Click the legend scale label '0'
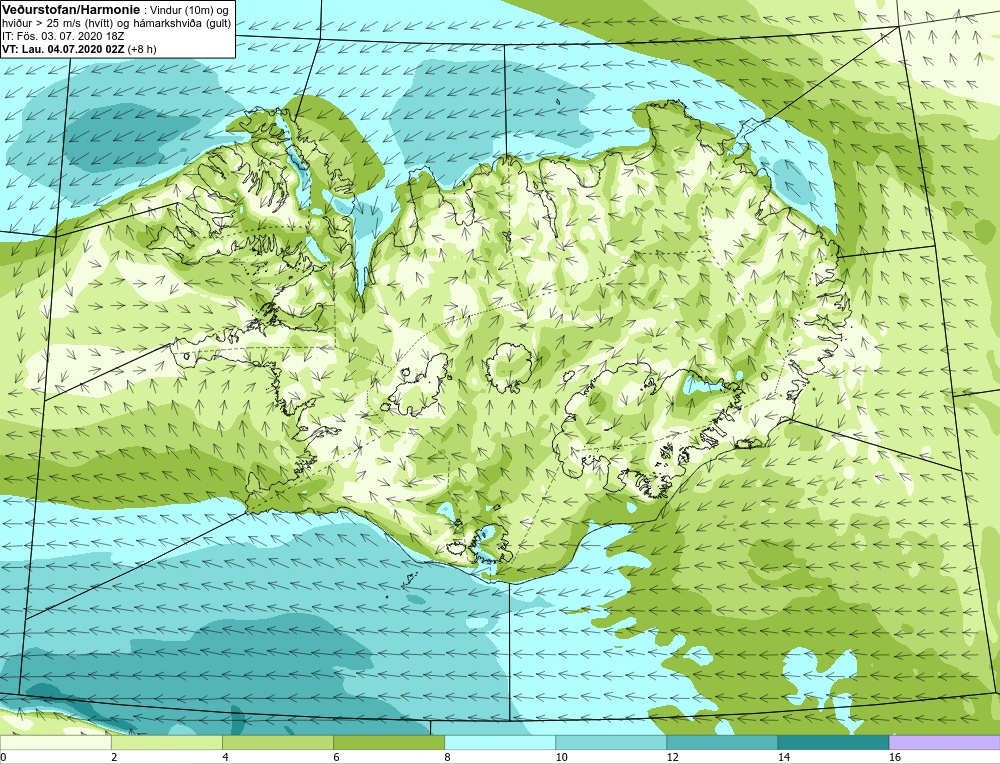Viewport: 1000px width, 764px height. point(3,757)
